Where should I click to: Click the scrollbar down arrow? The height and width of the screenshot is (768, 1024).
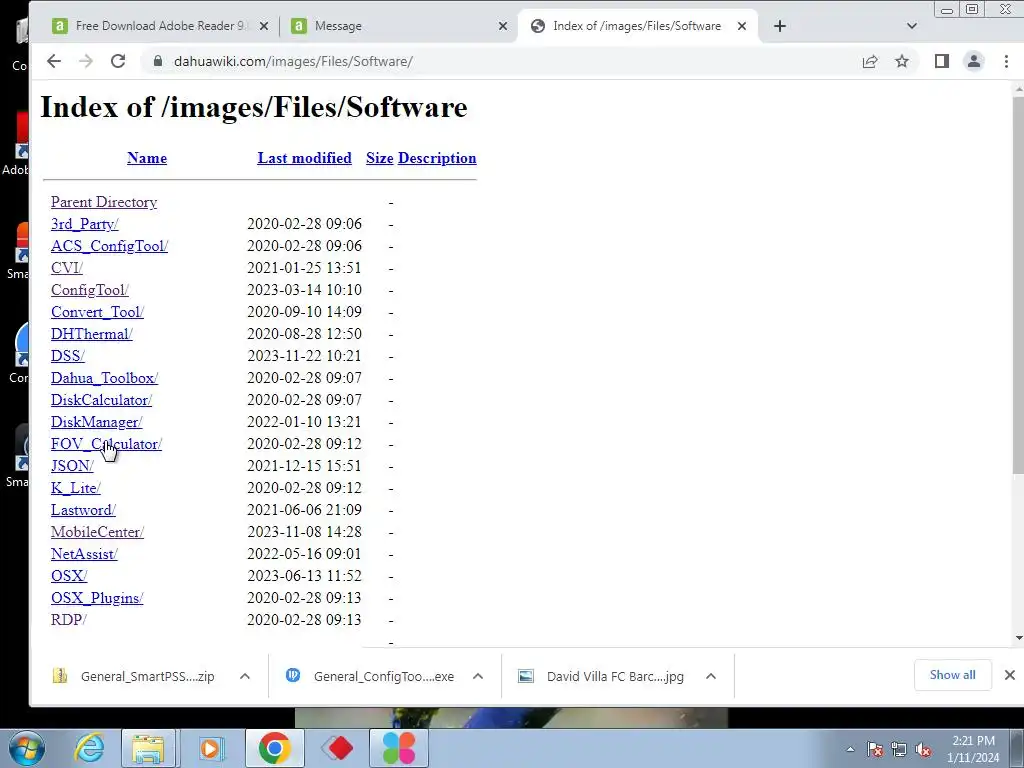tap(1018, 638)
